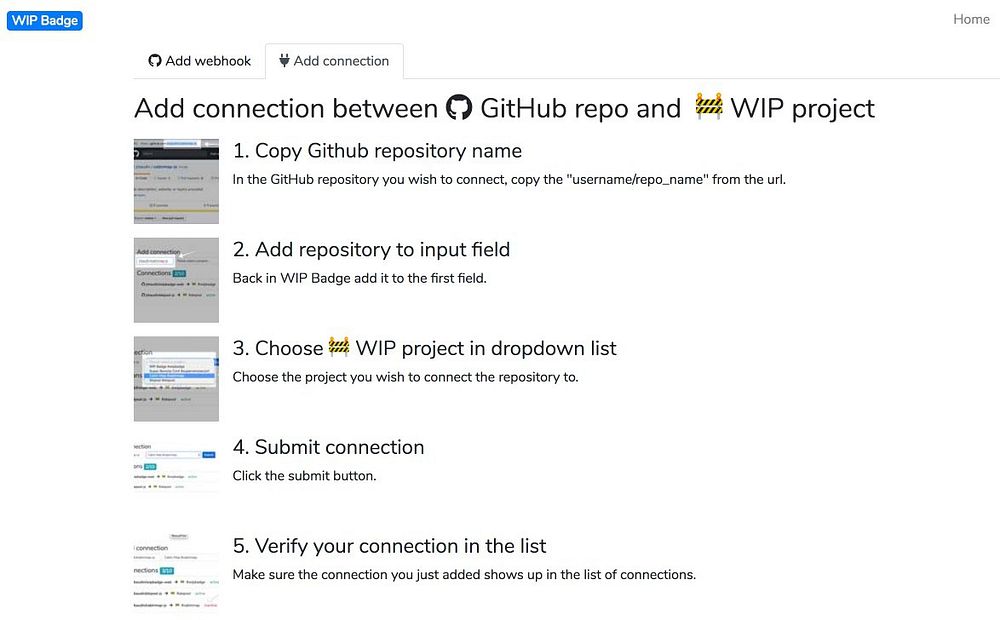Screen dimensions: 1000x620
Task: Select the Add connection tab
Action: coord(334,61)
